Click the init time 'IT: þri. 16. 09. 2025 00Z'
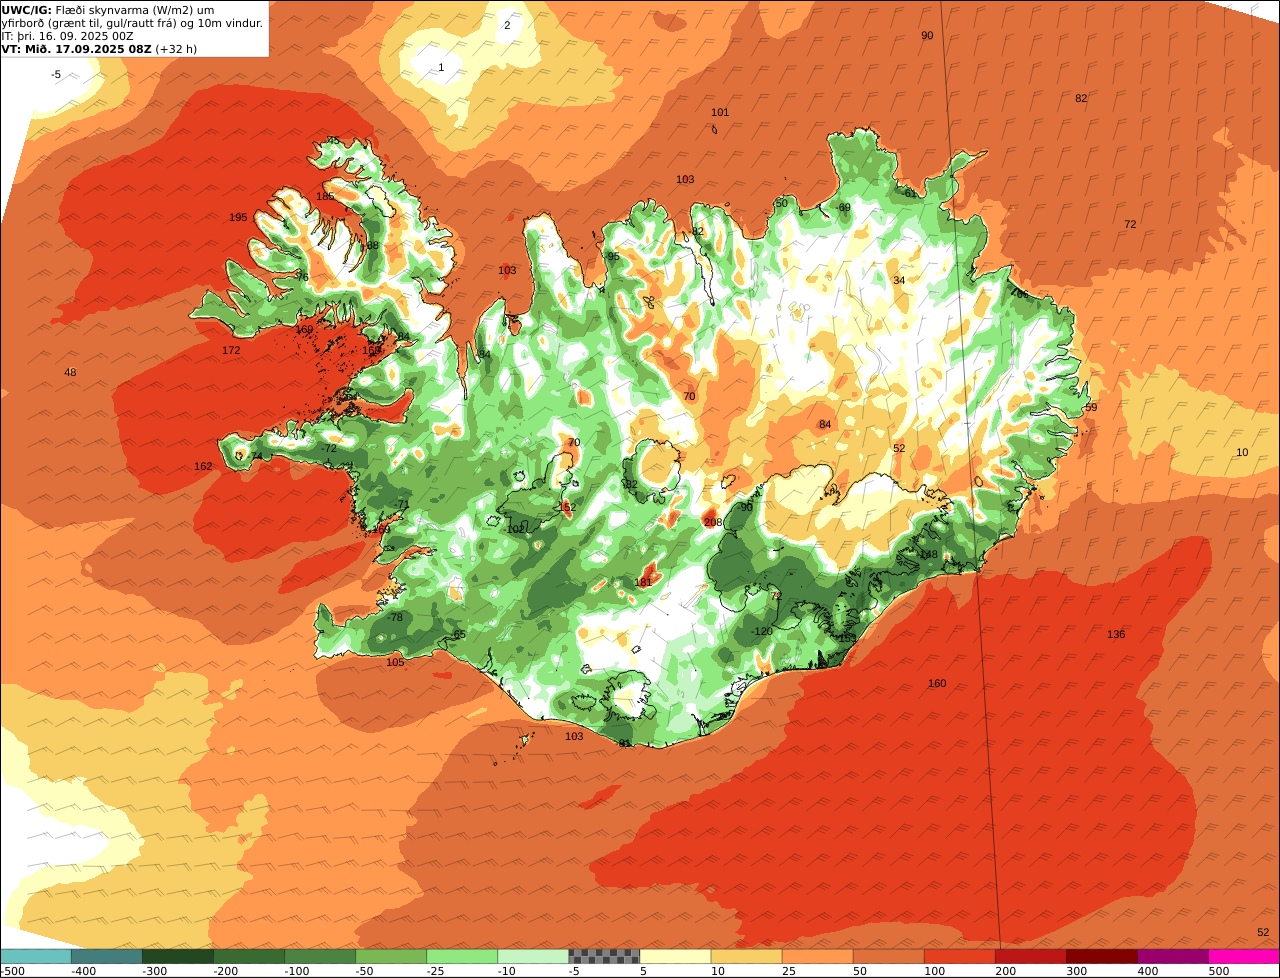This screenshot has height=978, width=1280. point(68,35)
